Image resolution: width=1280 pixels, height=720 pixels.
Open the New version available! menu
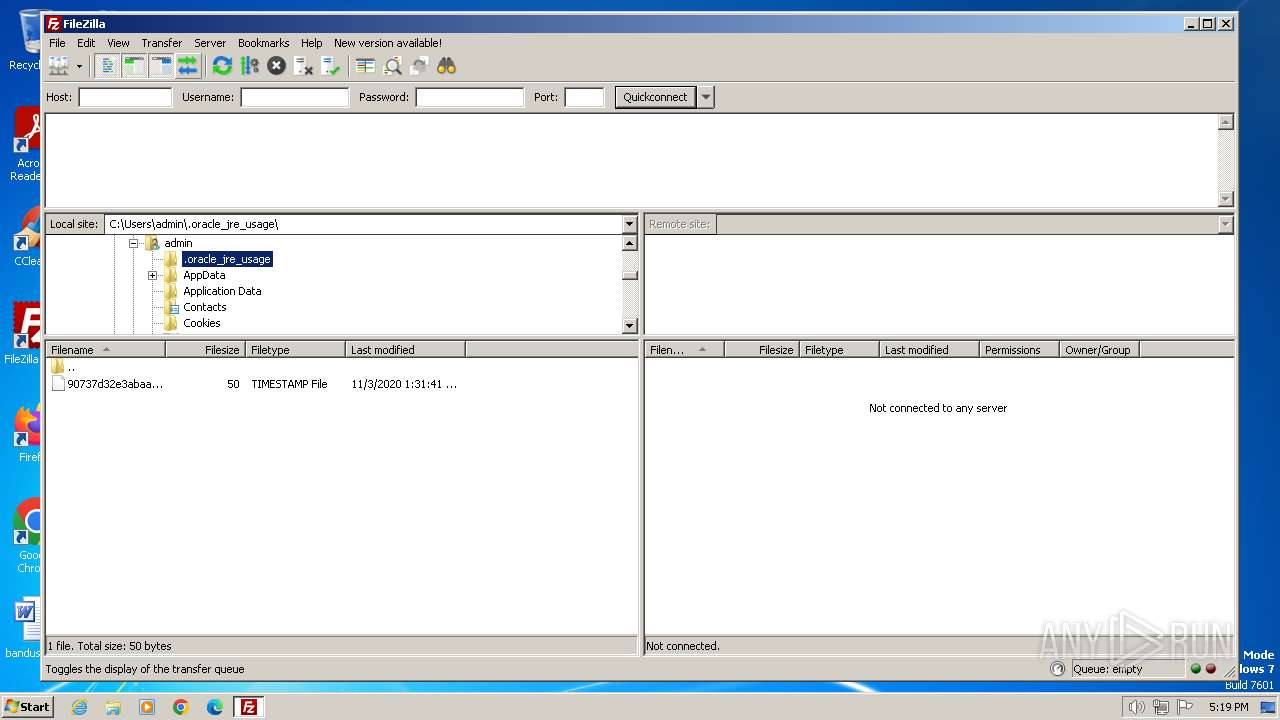click(388, 43)
